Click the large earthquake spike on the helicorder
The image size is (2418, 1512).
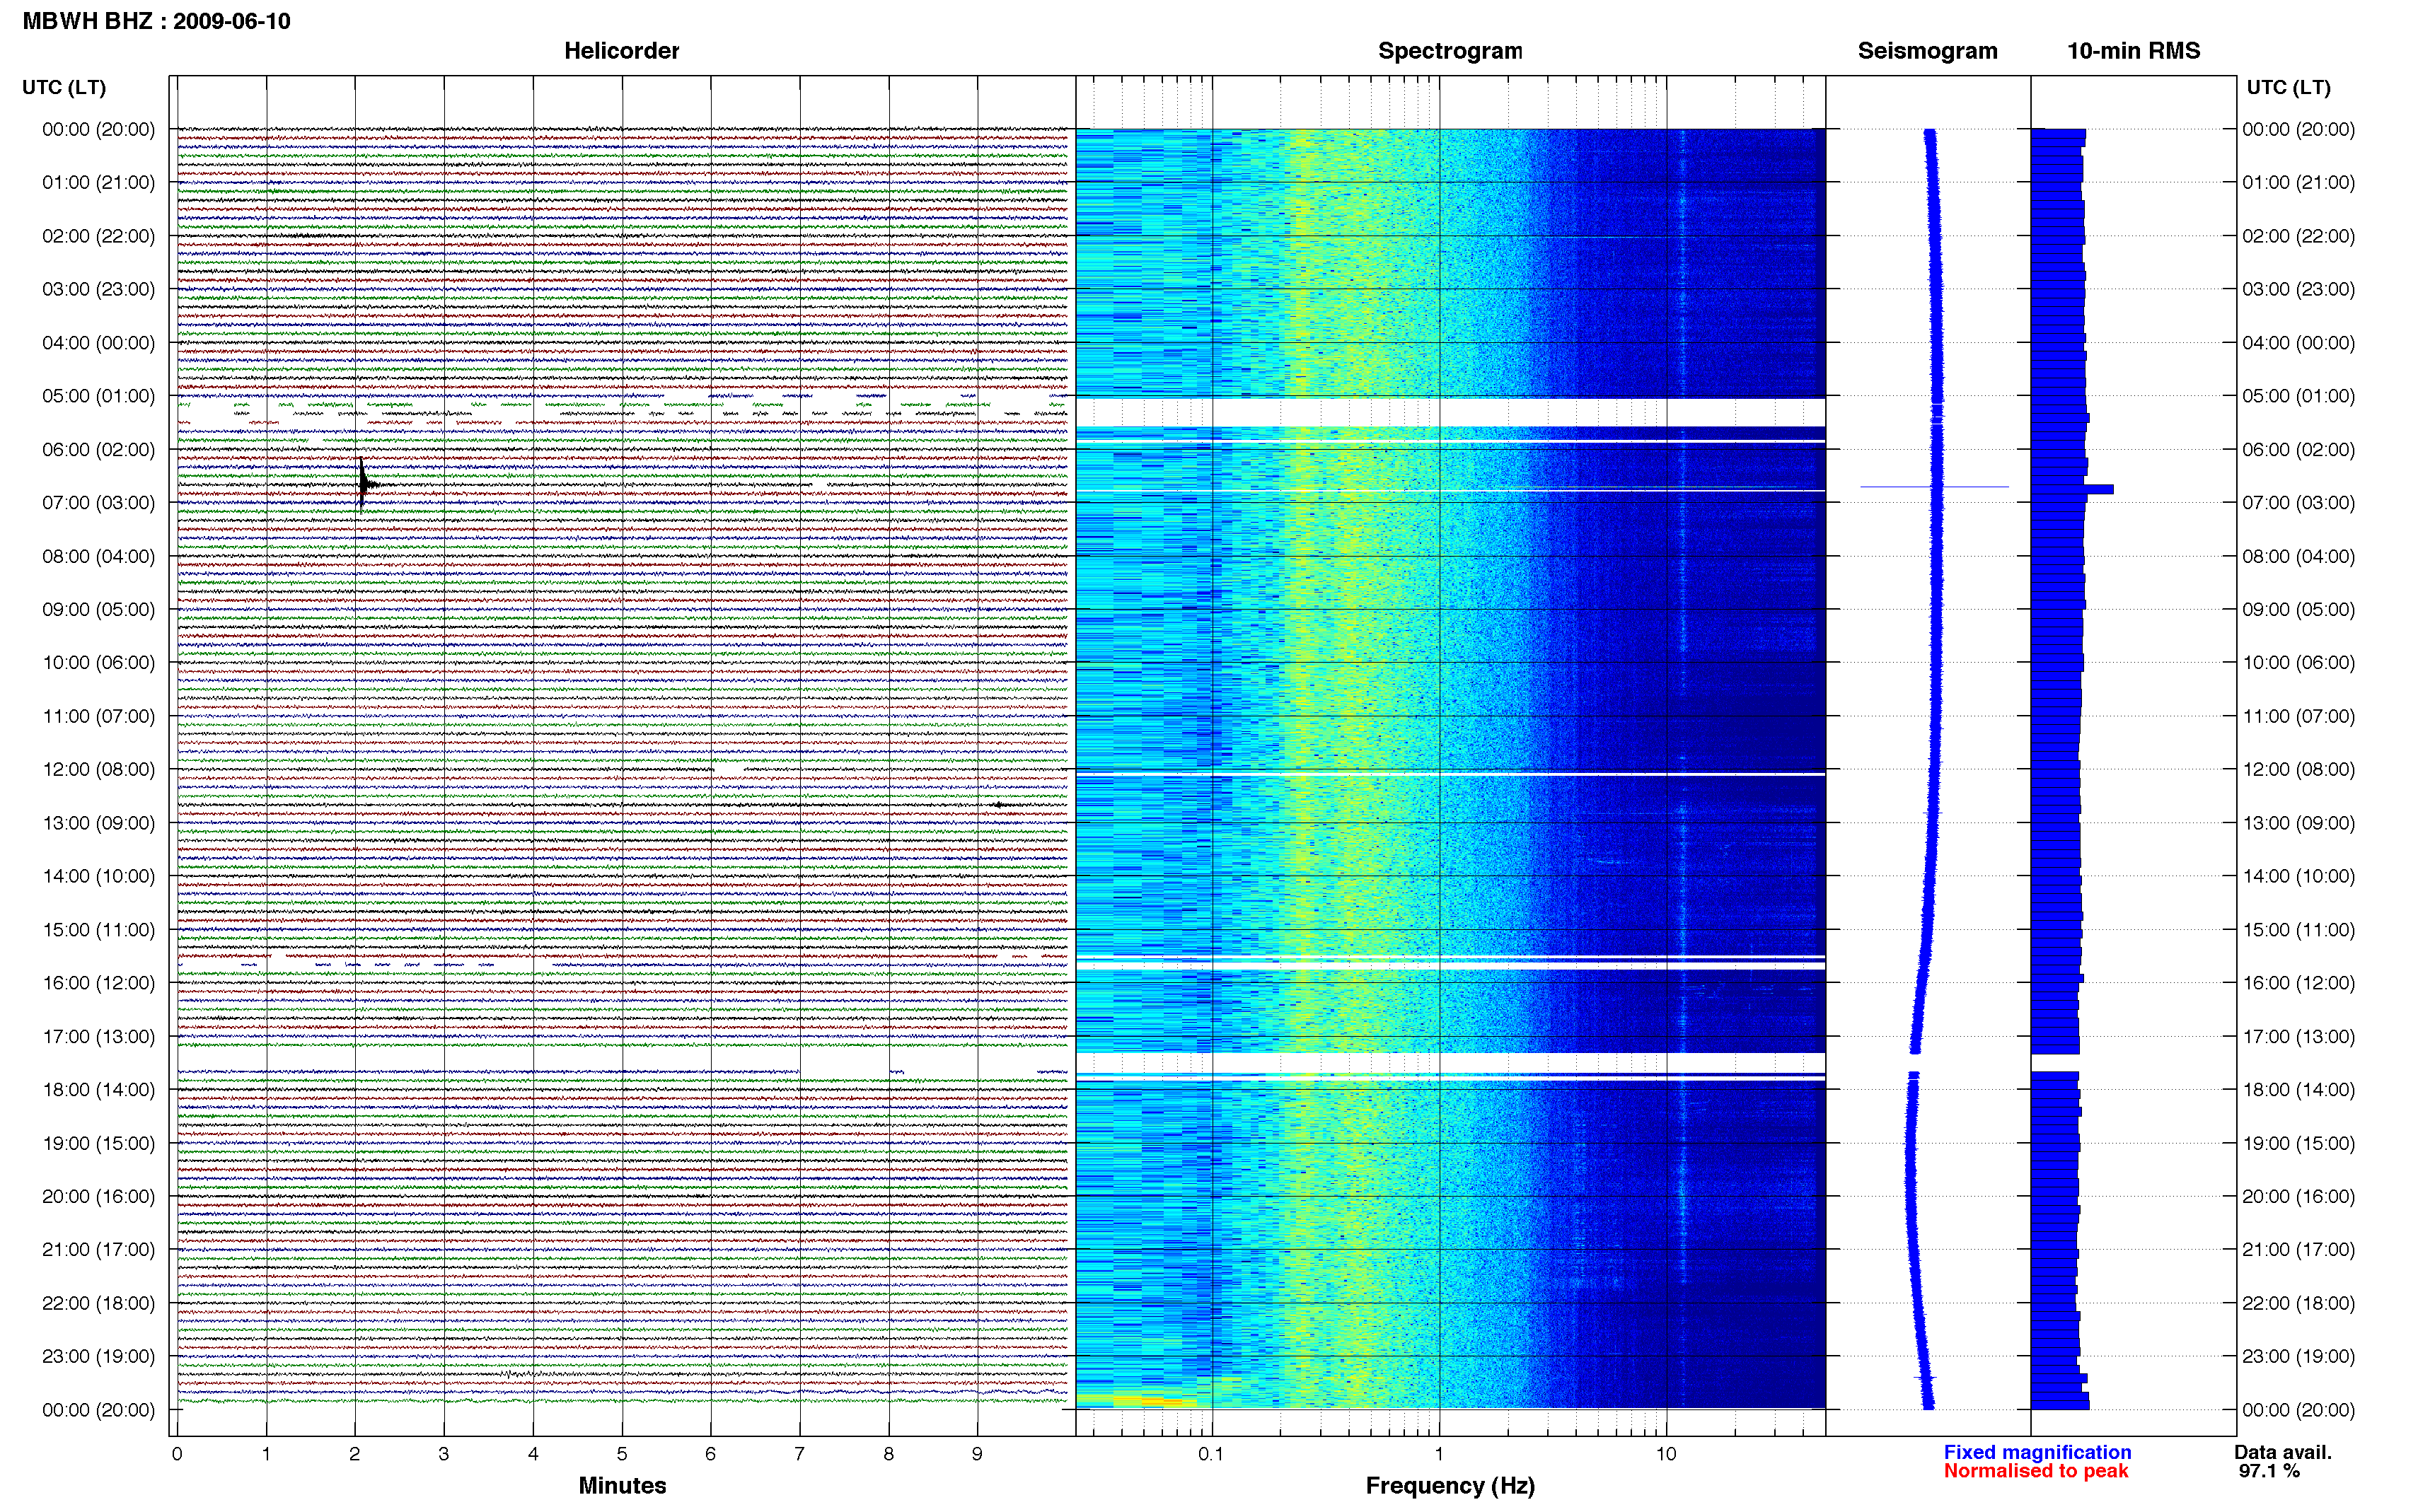point(364,484)
